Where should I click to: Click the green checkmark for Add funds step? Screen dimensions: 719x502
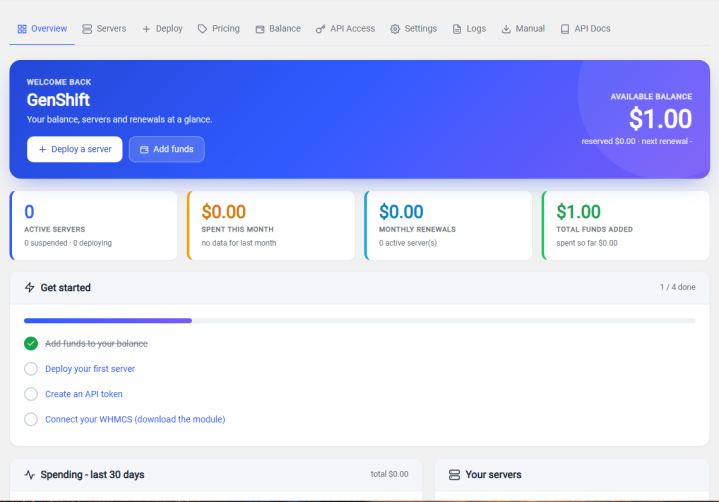click(31, 343)
